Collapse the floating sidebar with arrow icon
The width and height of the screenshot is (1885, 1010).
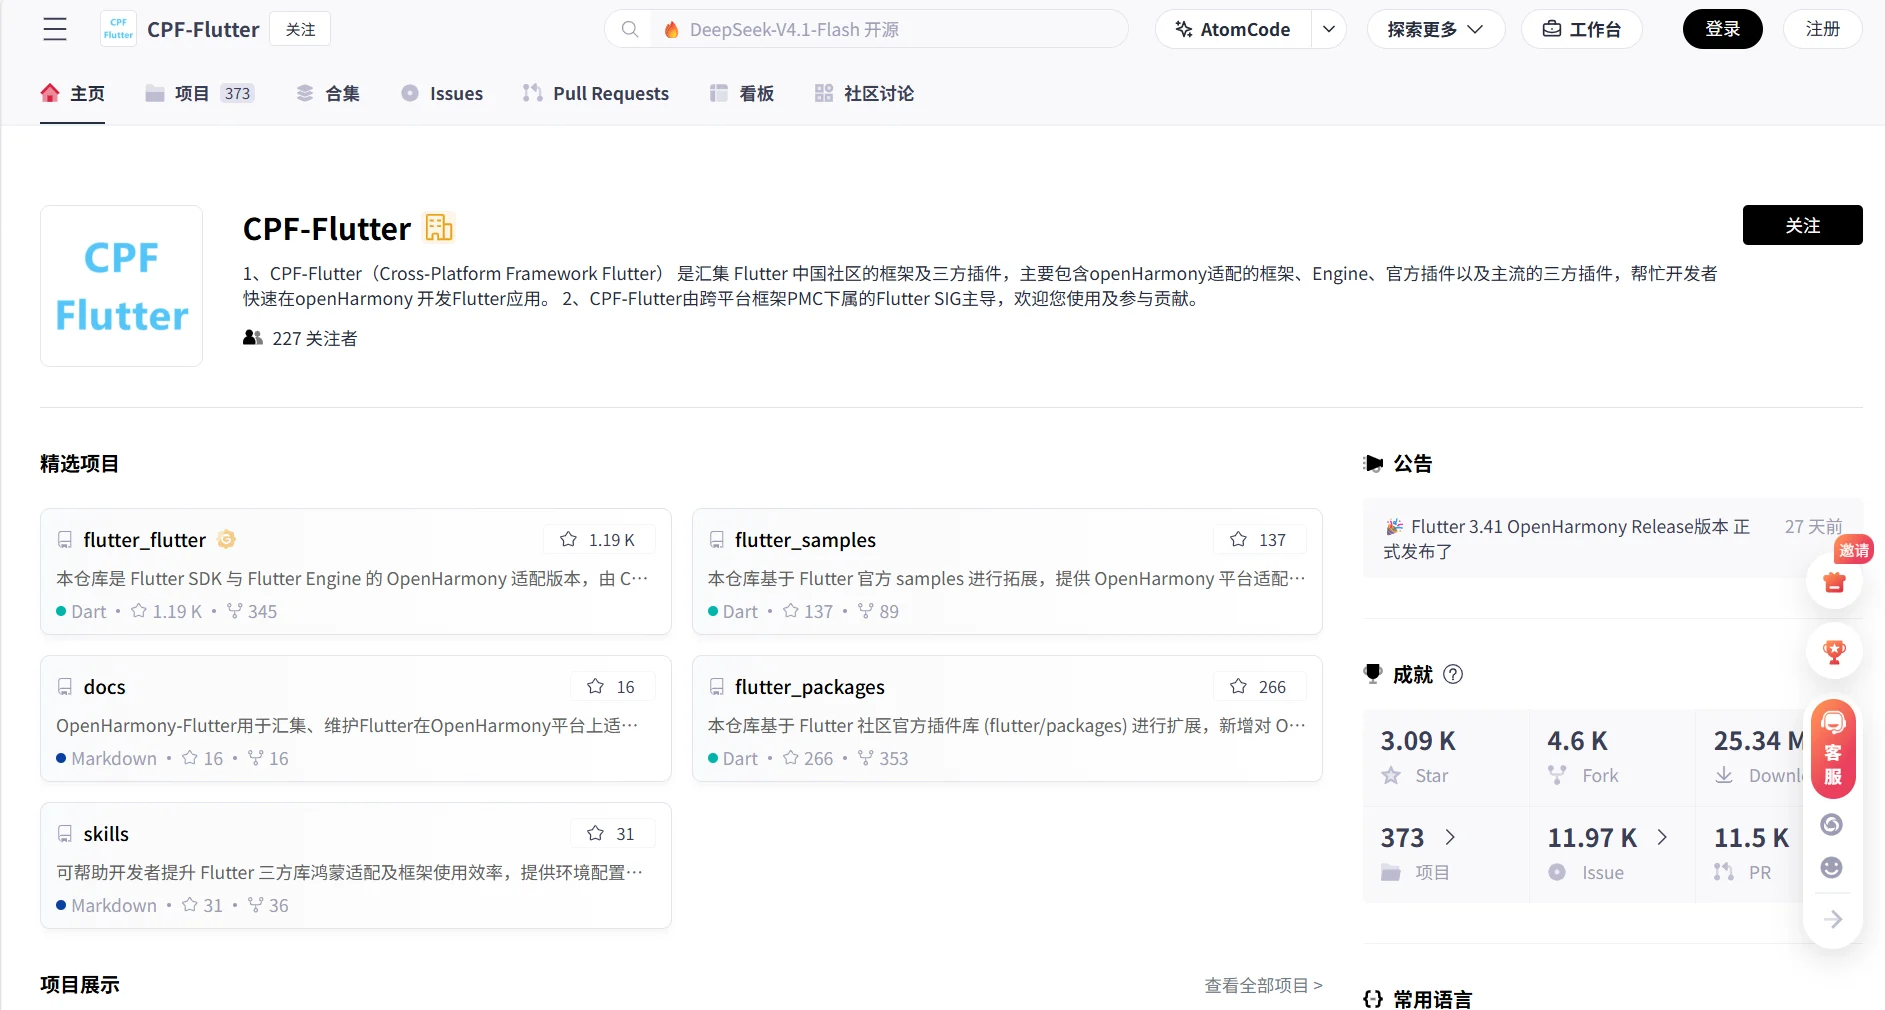click(x=1833, y=919)
